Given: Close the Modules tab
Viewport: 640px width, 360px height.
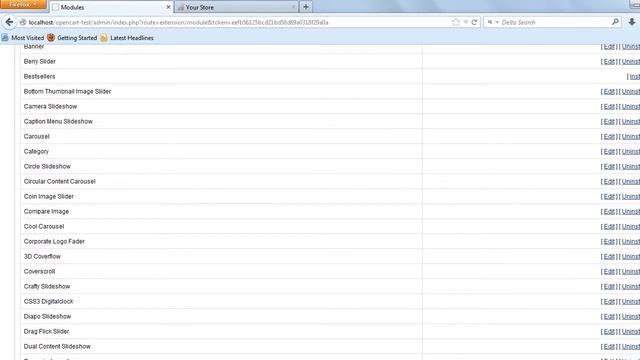Looking at the screenshot, I should [168, 7].
